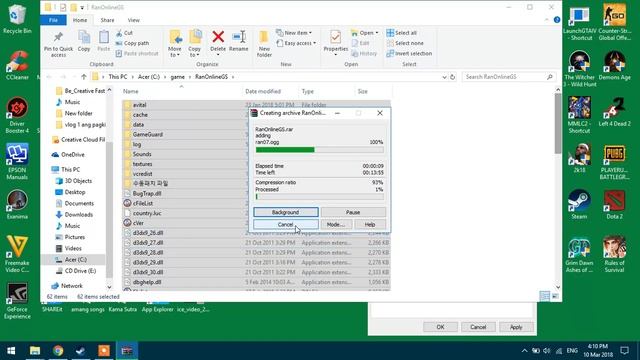Show hidden system tray icons
This screenshot has width=640, height=360.
click(524, 351)
